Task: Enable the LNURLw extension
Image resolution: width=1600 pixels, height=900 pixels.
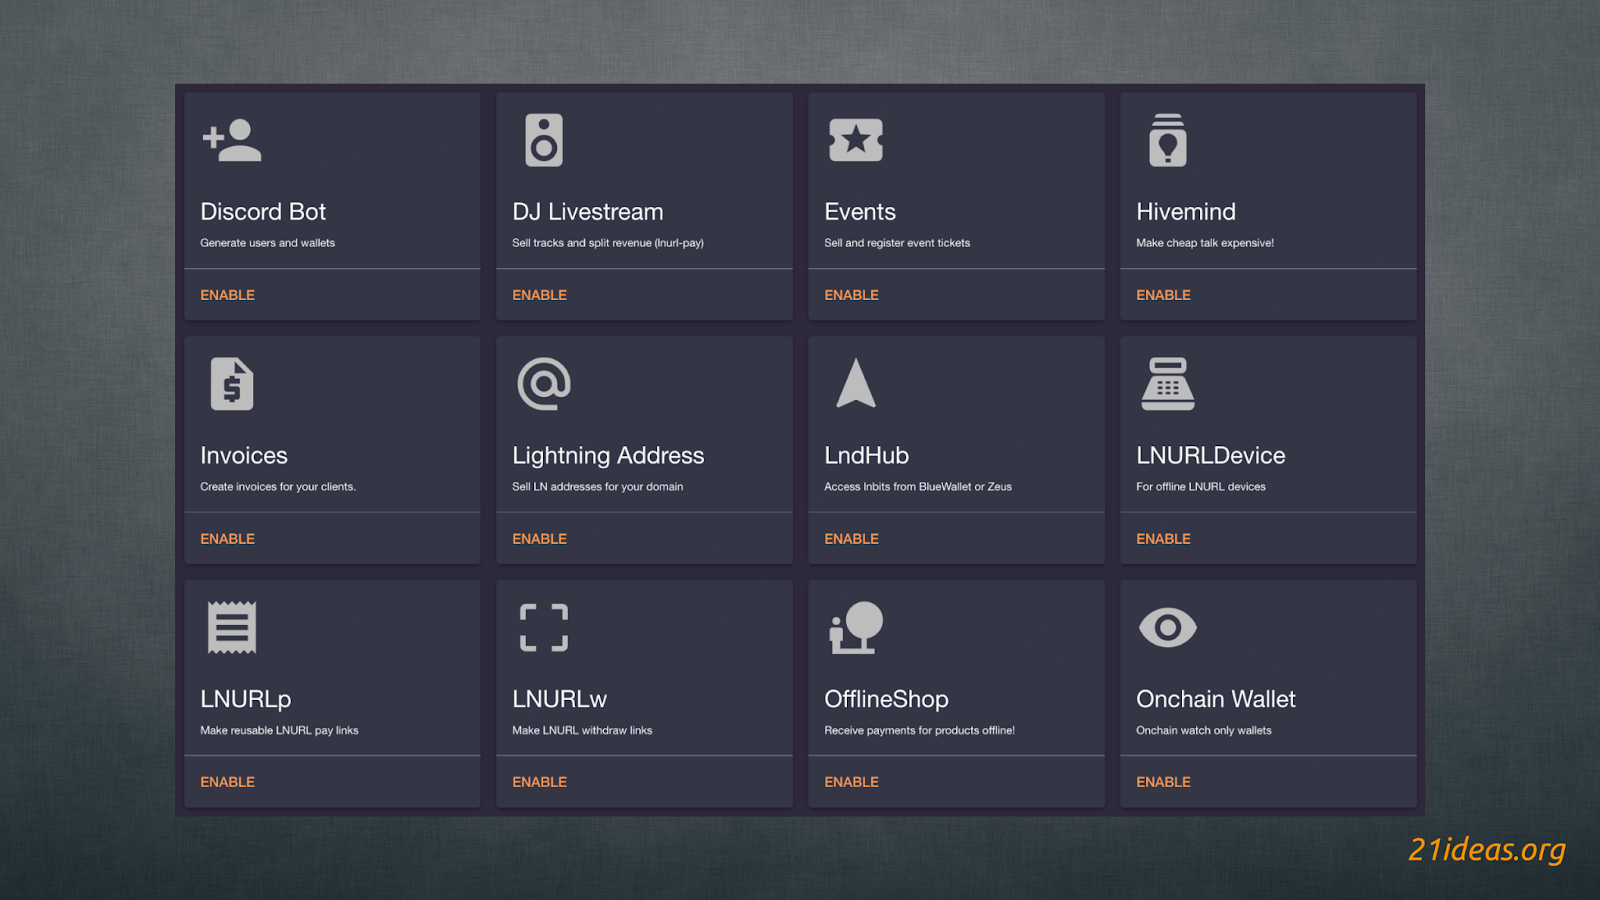Action: tap(540, 782)
